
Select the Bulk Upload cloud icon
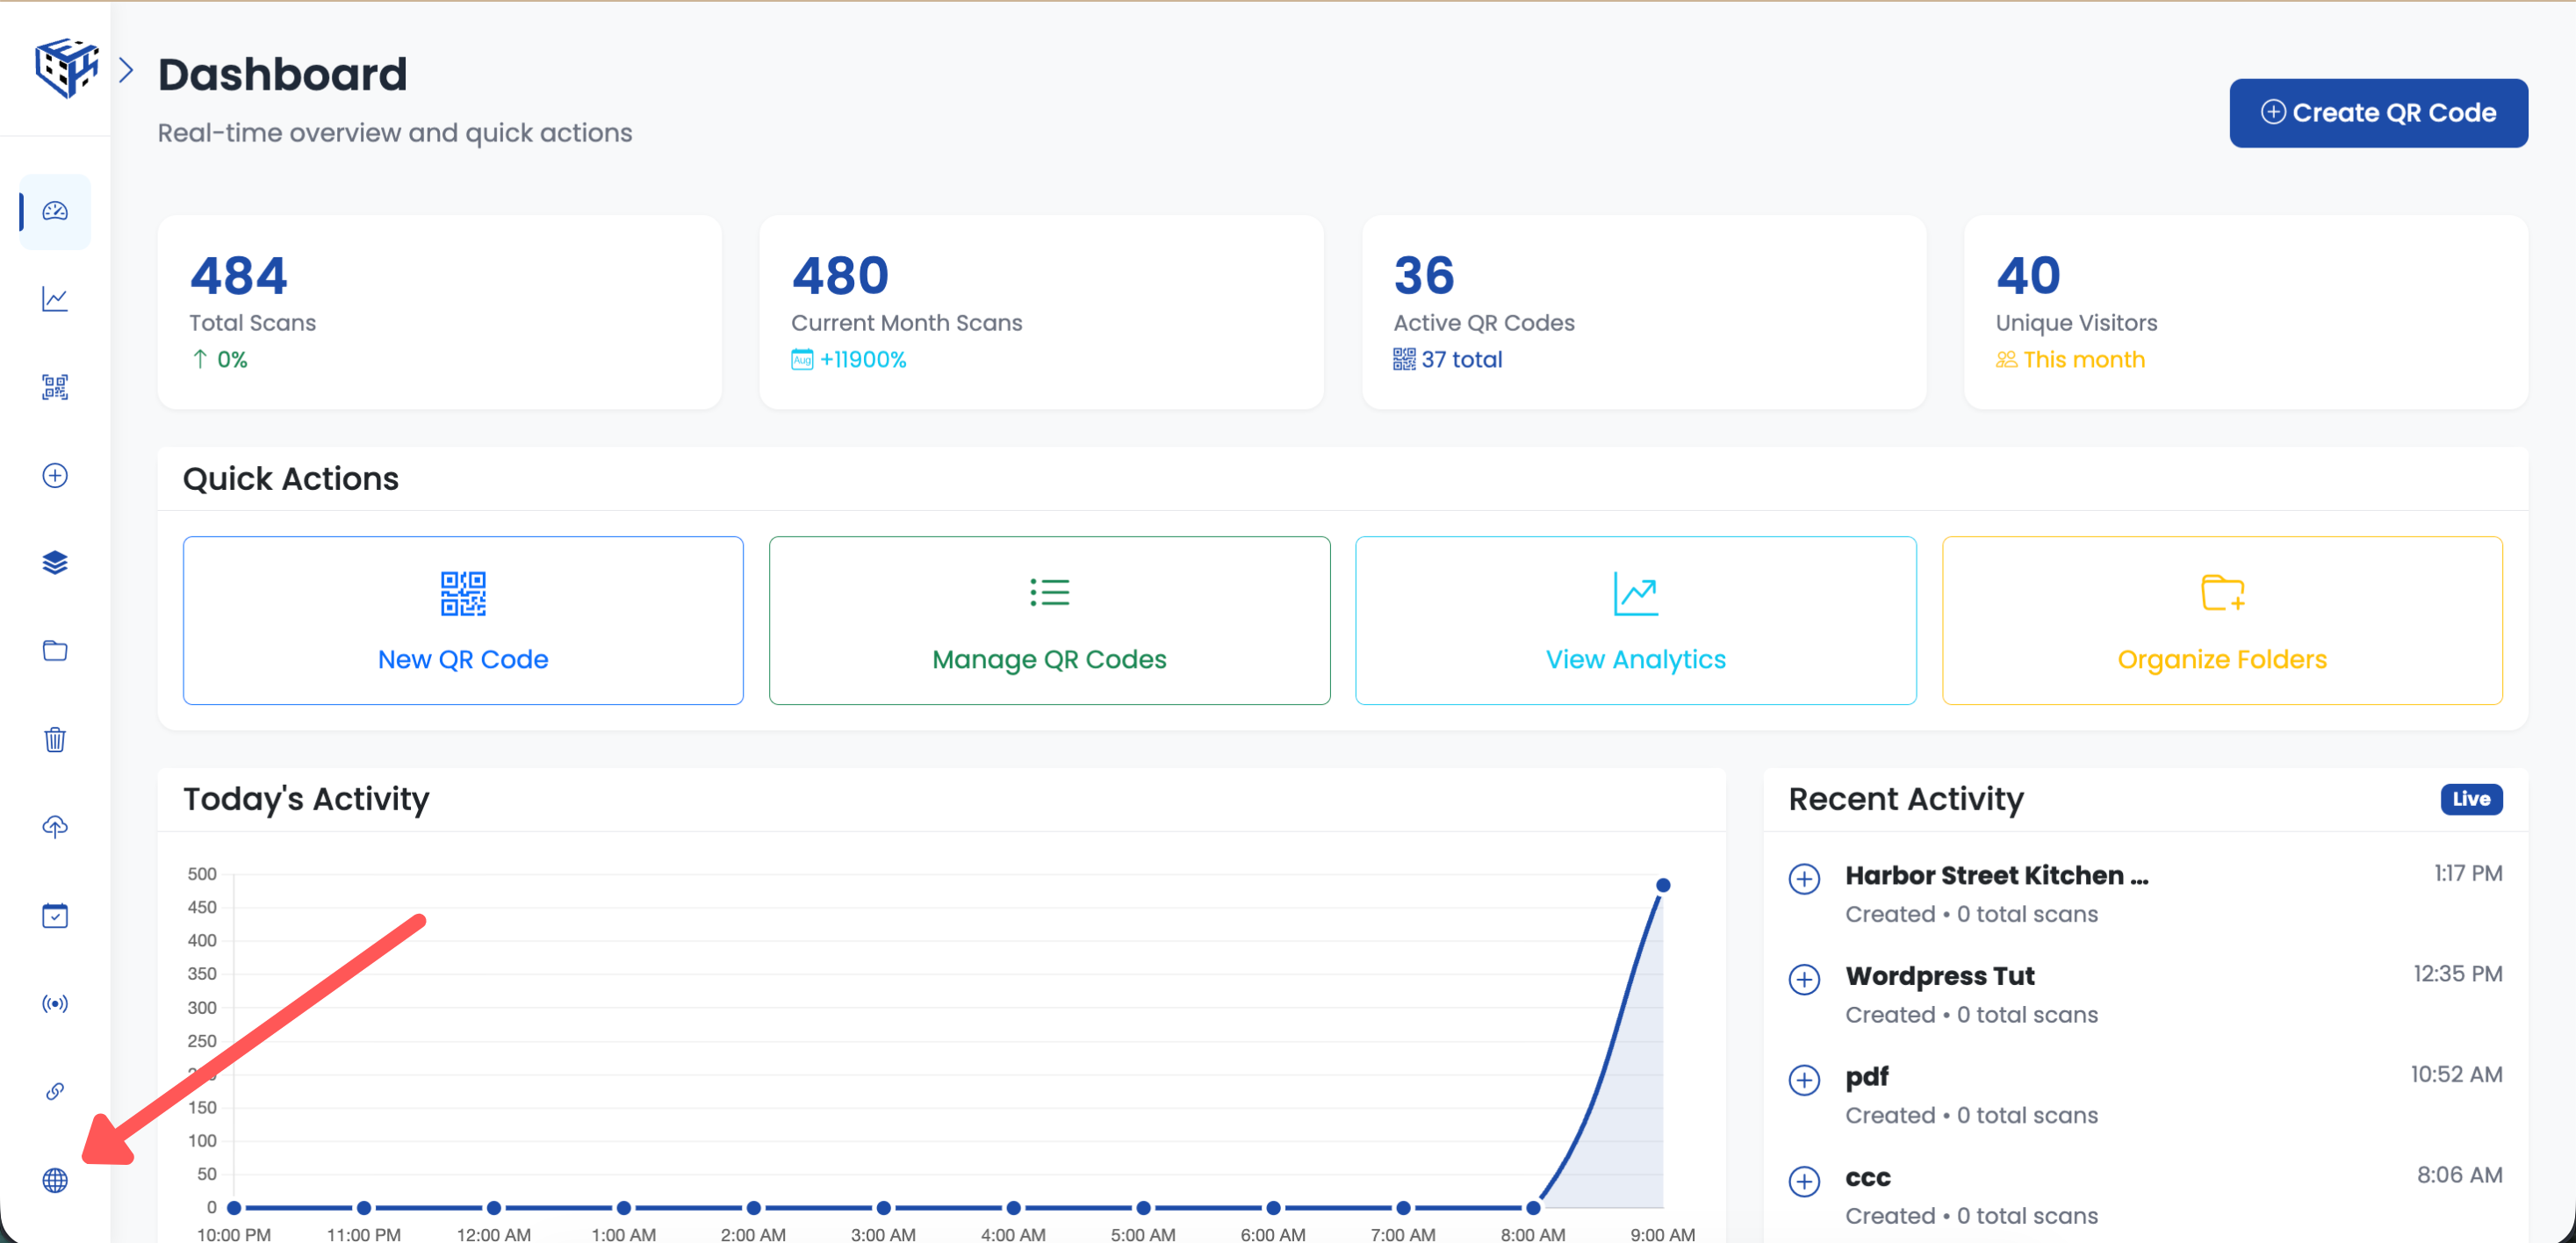tap(55, 827)
